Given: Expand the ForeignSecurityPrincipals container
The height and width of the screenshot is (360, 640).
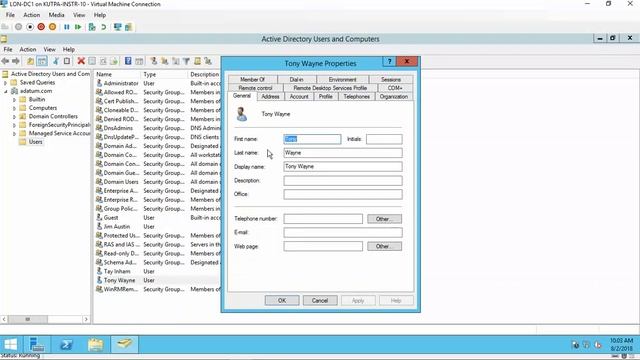Looking at the screenshot, I should coord(14,125).
